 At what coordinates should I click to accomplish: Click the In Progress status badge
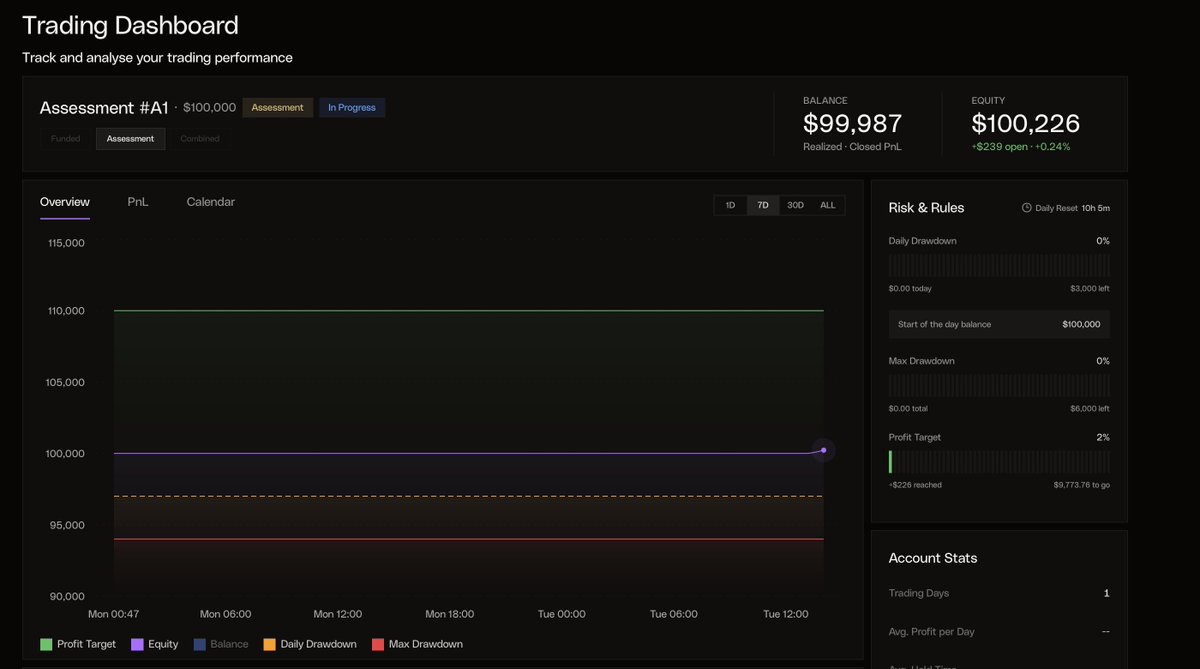tap(352, 107)
